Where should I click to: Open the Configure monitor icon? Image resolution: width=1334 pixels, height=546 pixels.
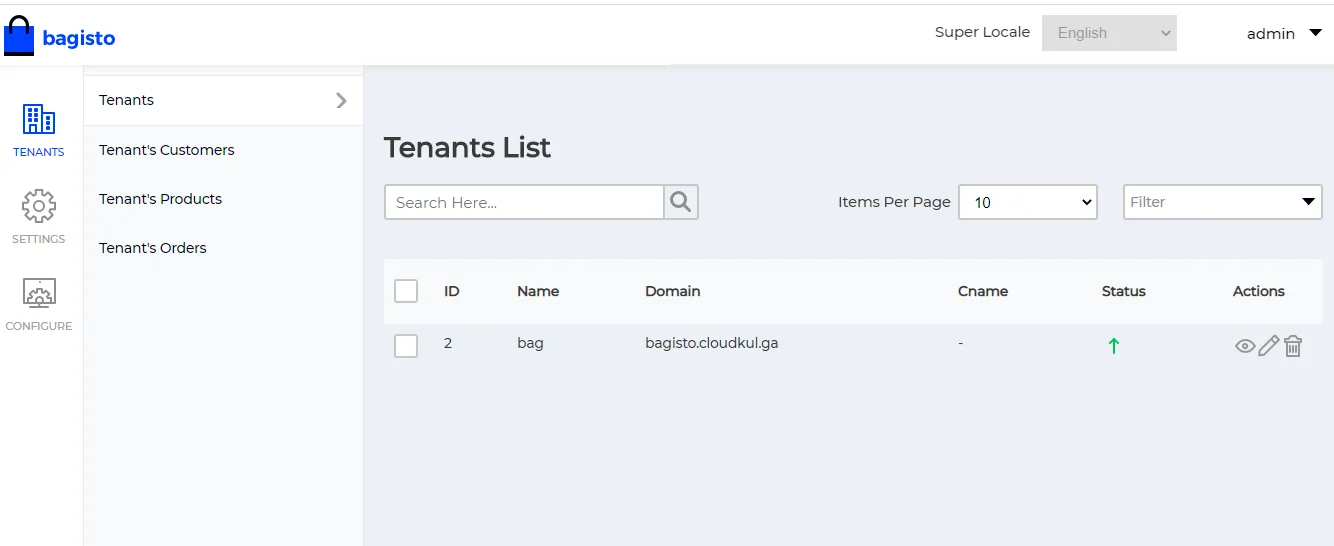point(38,293)
